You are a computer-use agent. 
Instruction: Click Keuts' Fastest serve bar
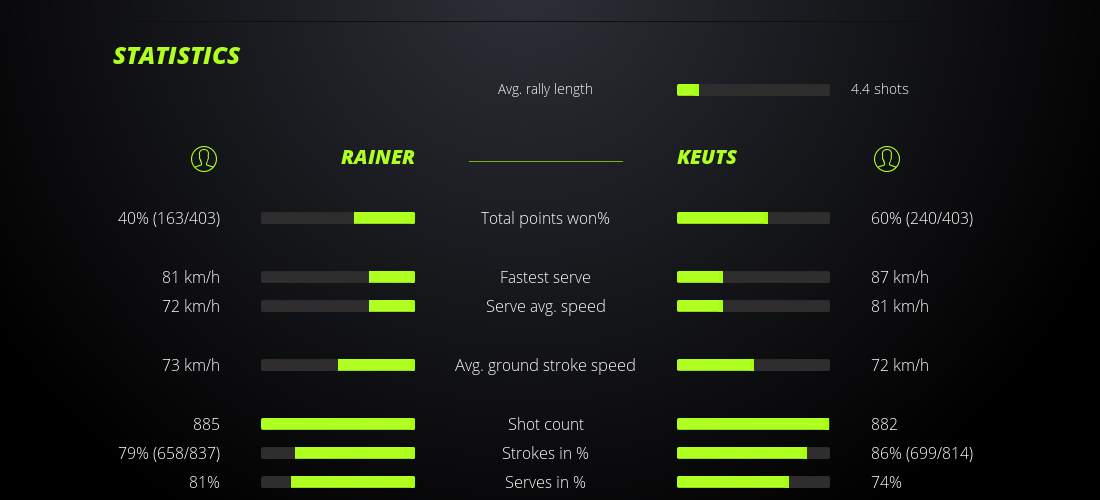753,277
